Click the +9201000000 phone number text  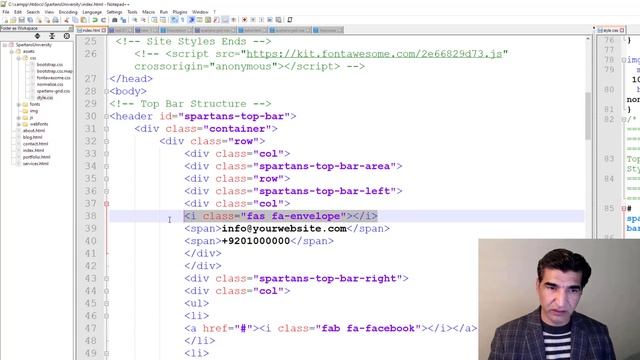(256, 241)
